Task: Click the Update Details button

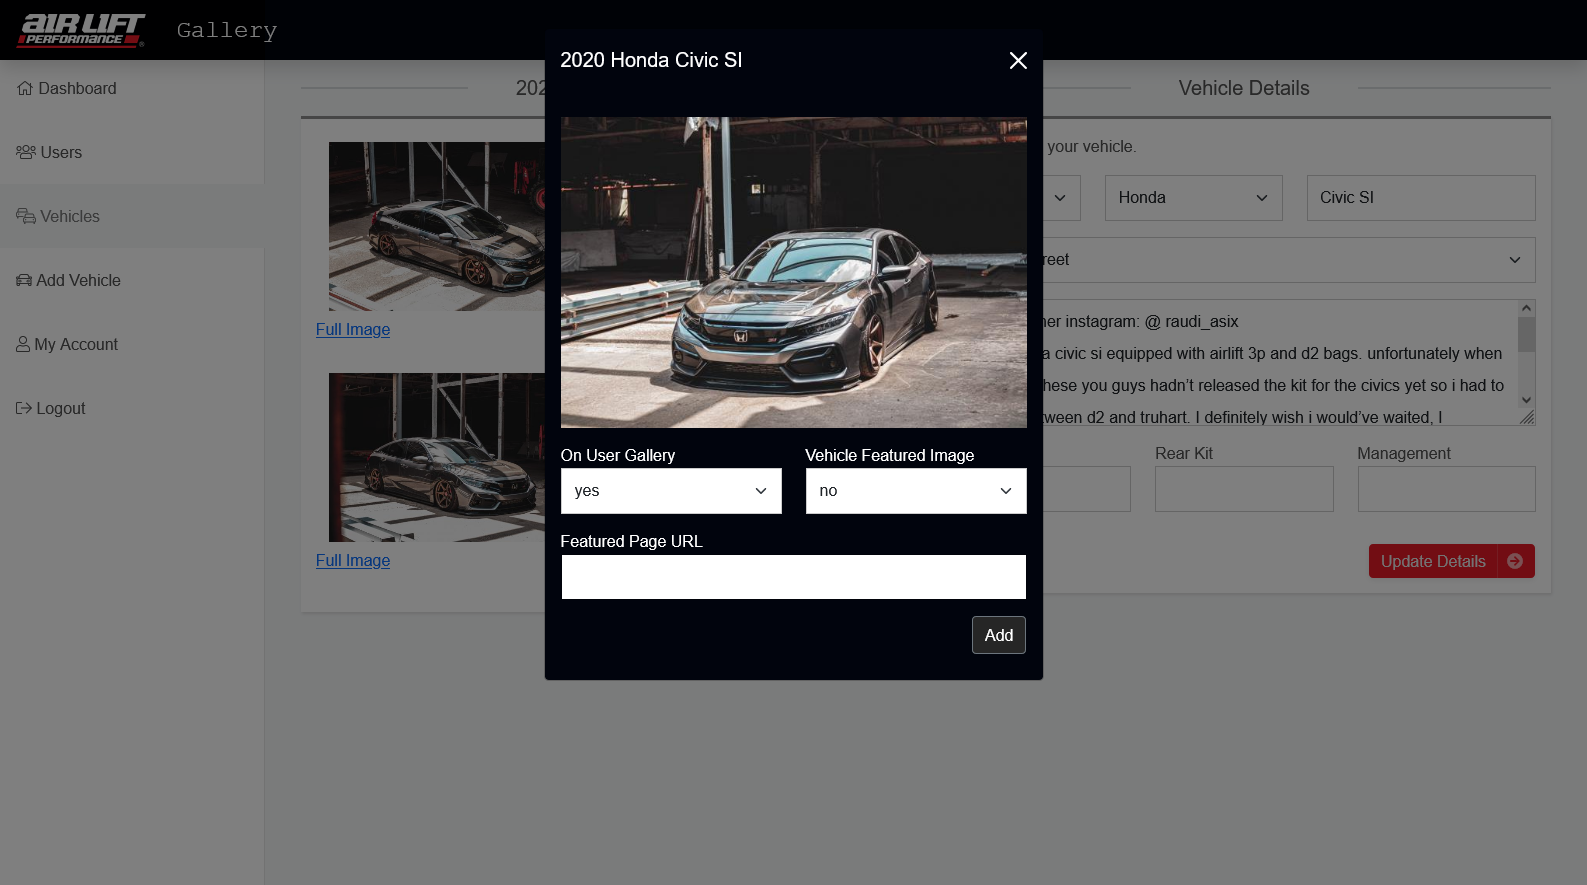Action: (x=1452, y=561)
